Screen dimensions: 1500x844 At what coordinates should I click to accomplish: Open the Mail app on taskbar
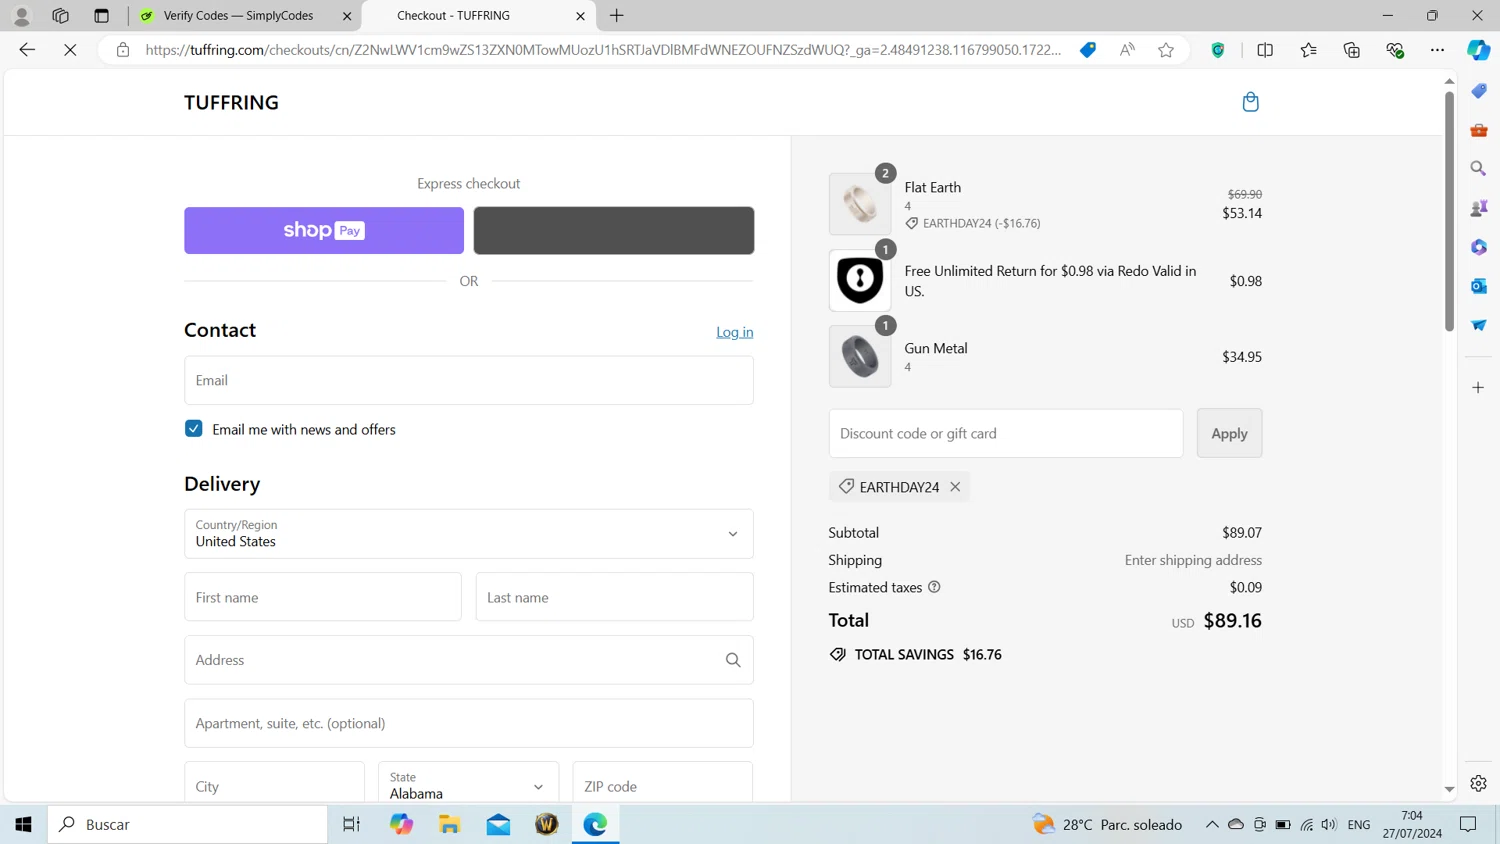(498, 824)
